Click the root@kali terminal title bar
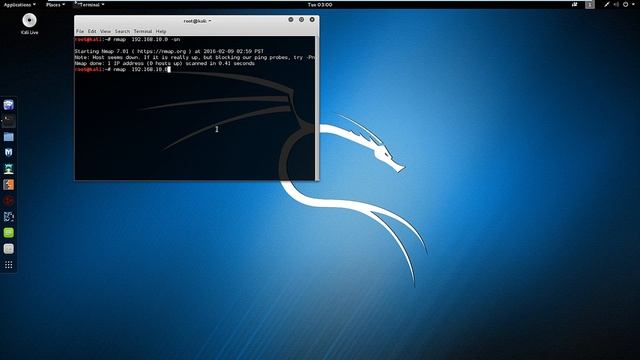 point(197,21)
